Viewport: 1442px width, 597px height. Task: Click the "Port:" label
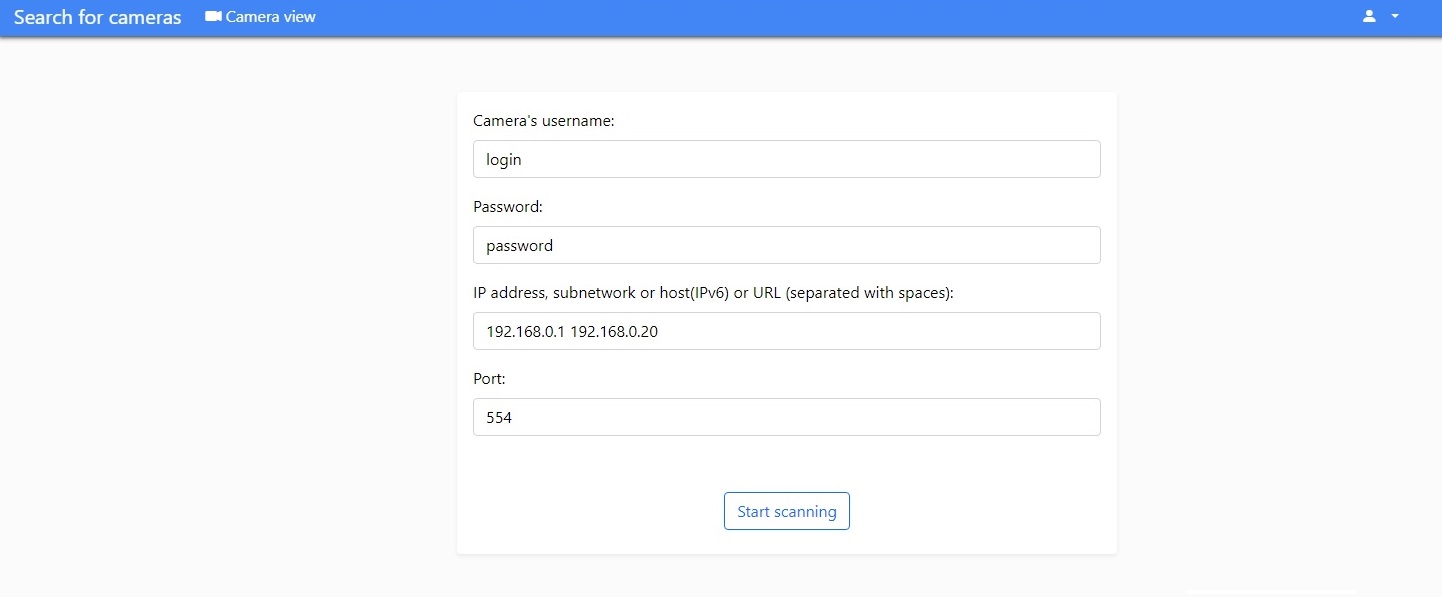click(x=490, y=379)
